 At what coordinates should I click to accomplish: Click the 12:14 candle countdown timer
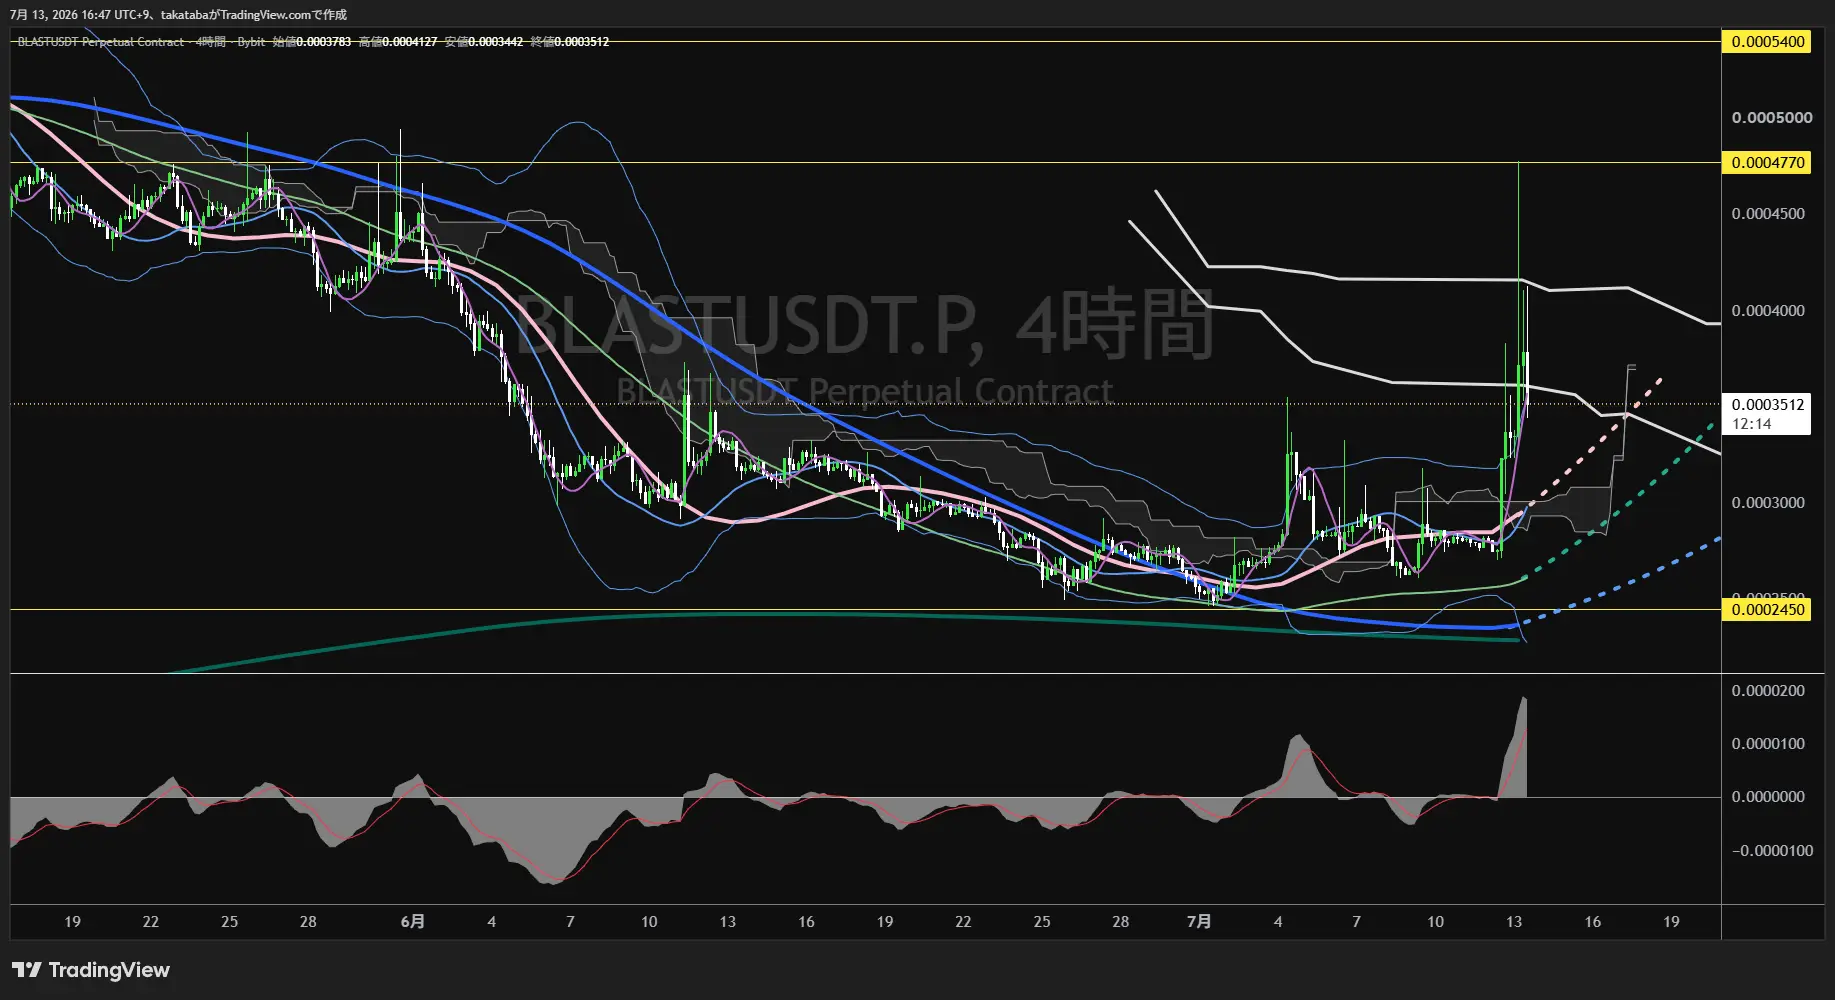pos(1752,424)
